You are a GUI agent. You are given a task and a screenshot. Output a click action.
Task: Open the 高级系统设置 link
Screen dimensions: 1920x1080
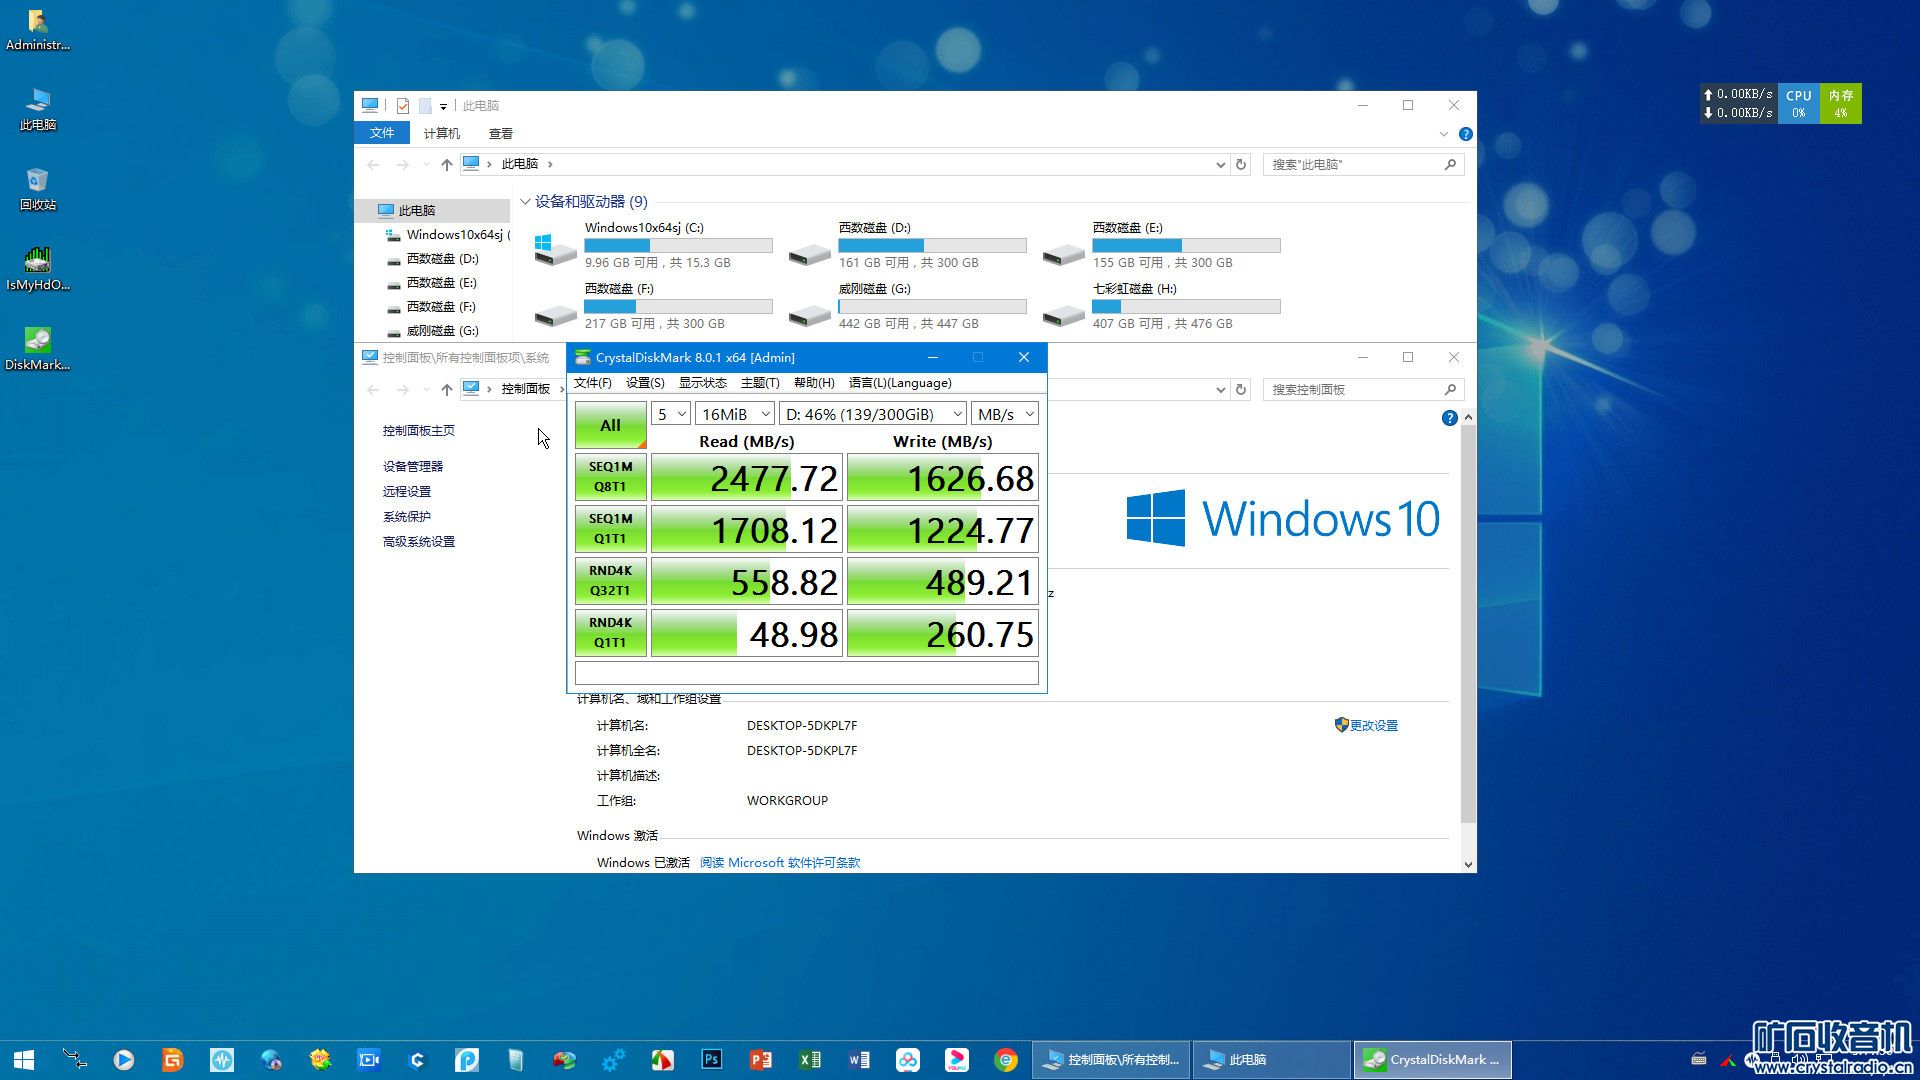coord(418,541)
